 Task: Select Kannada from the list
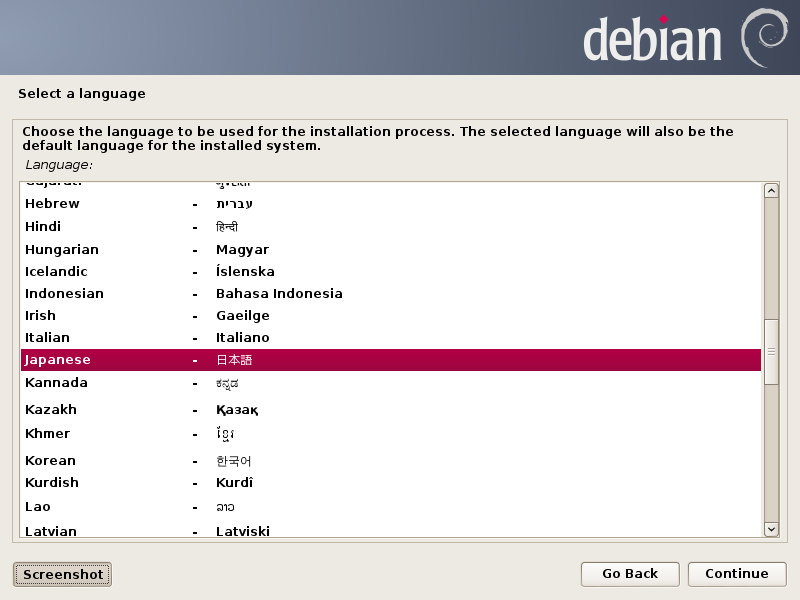point(56,383)
